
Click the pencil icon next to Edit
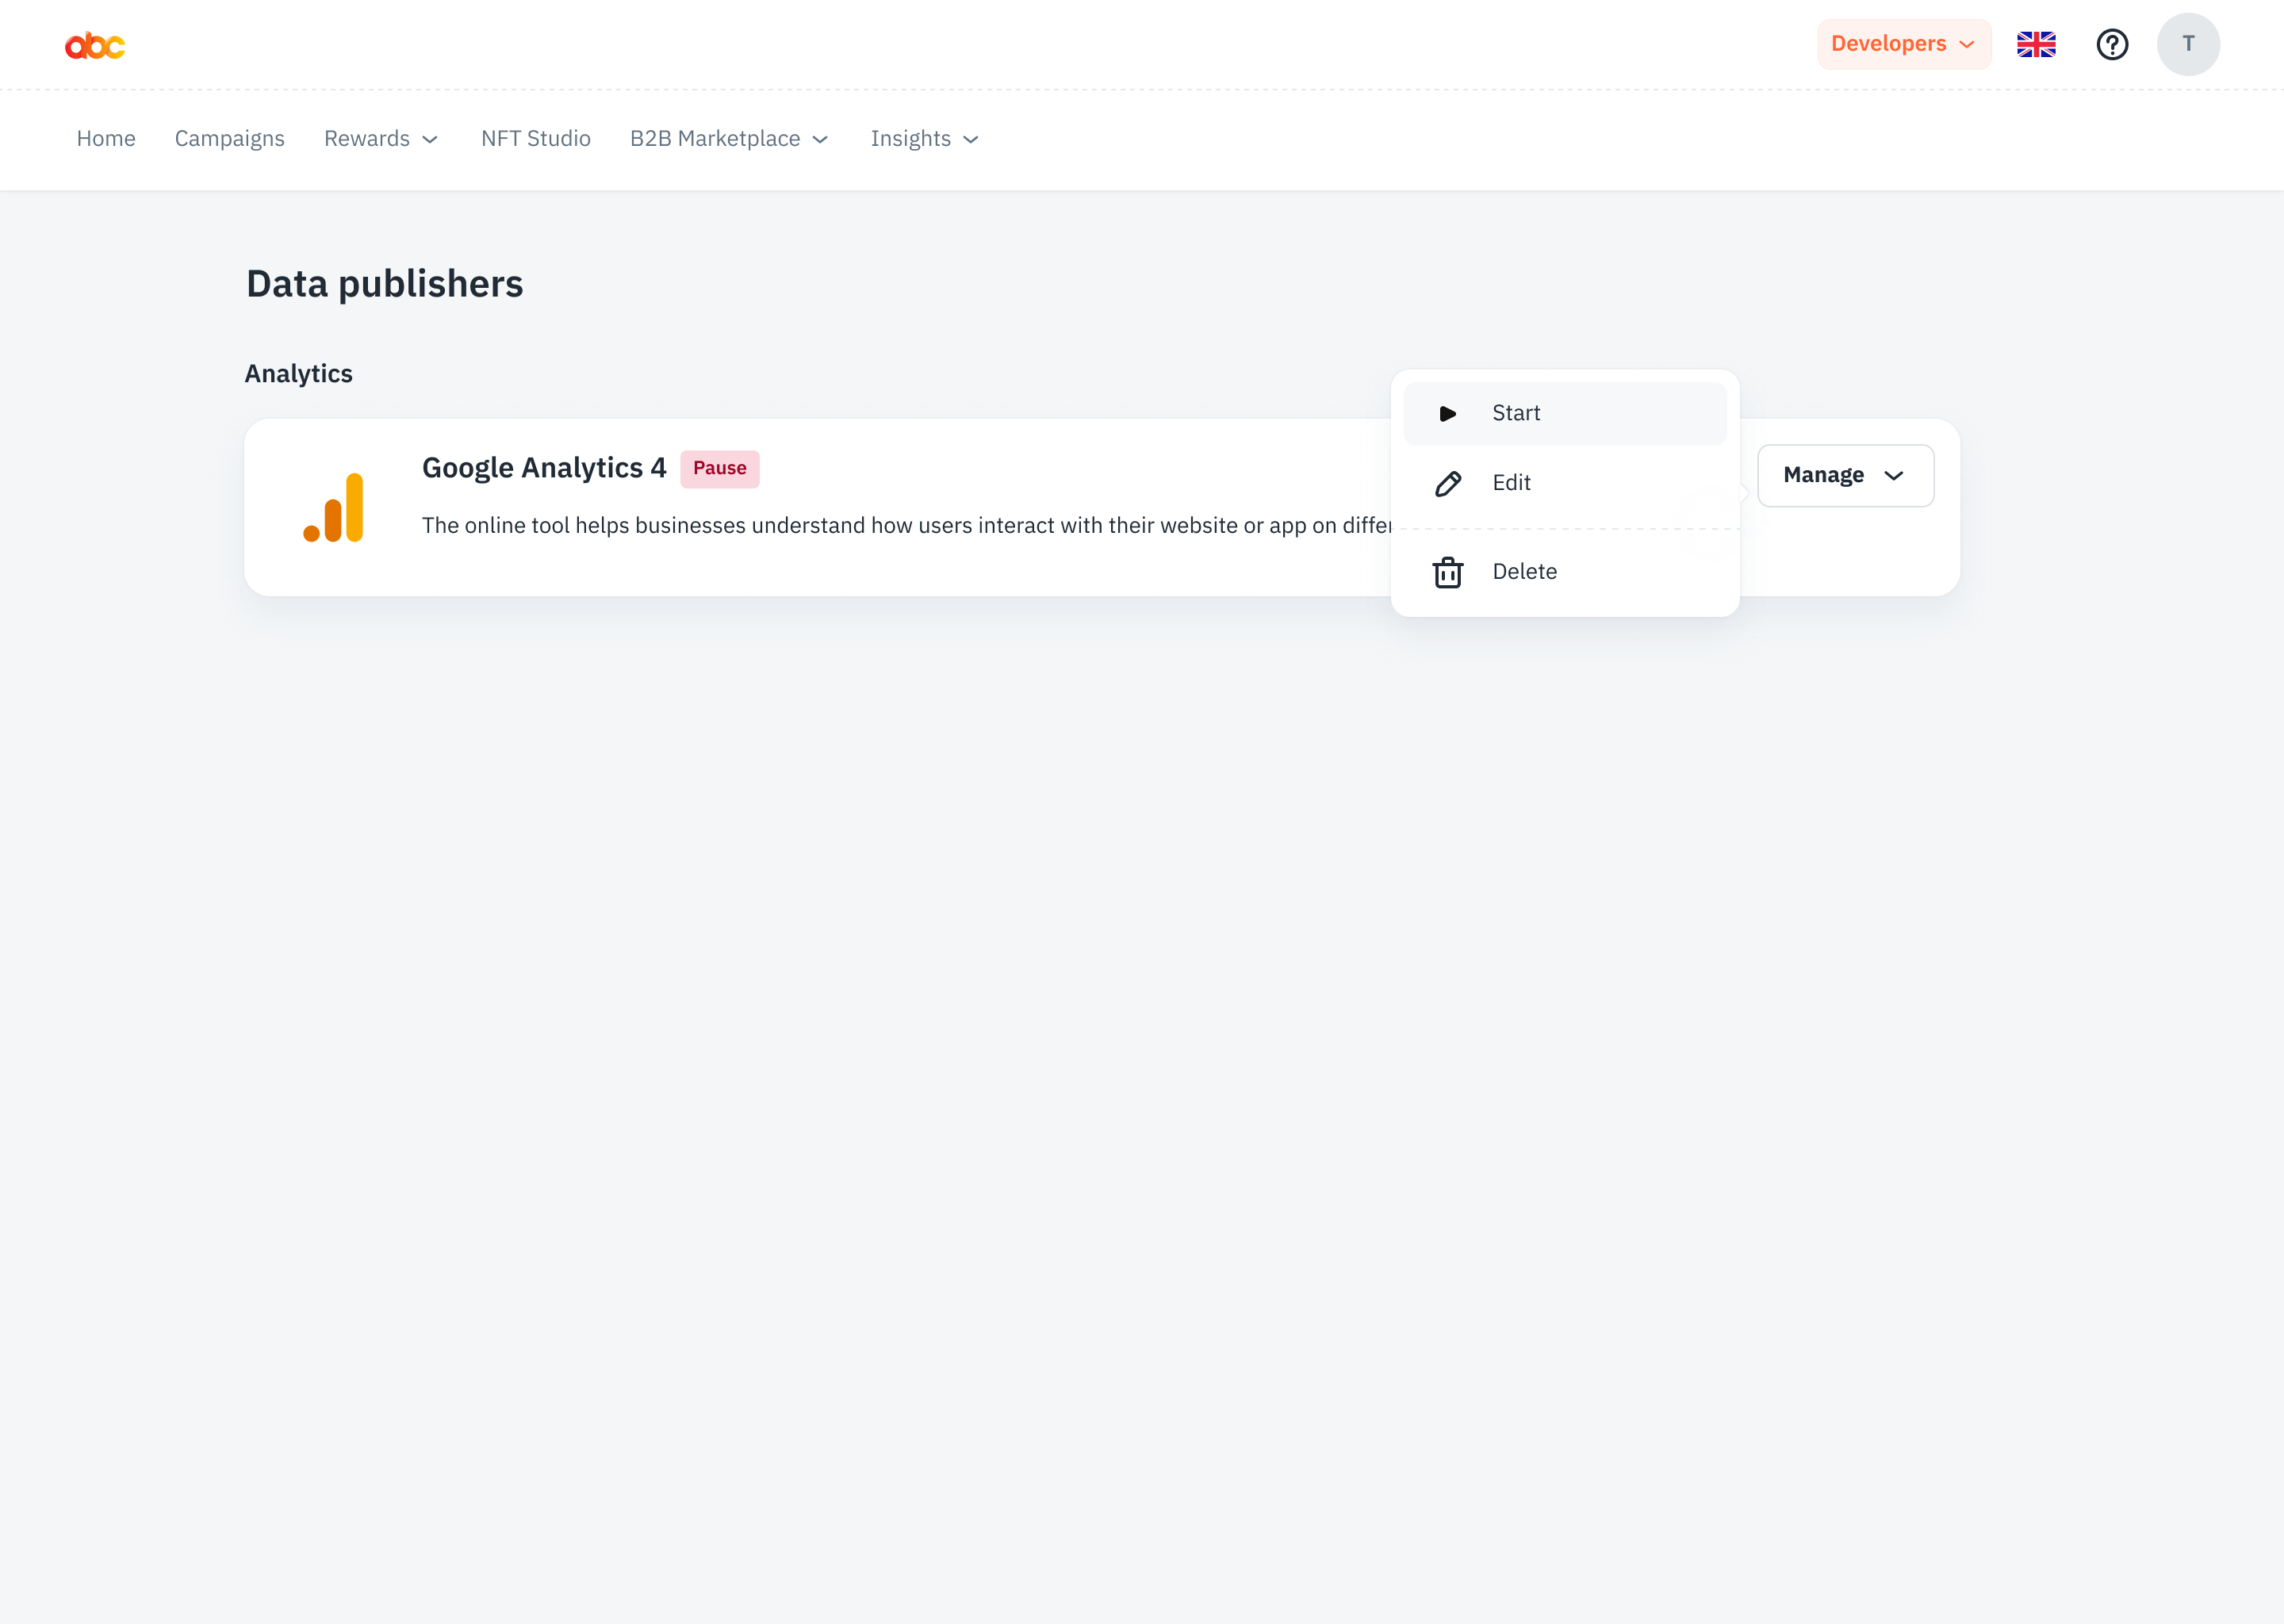pyautogui.click(x=1447, y=484)
